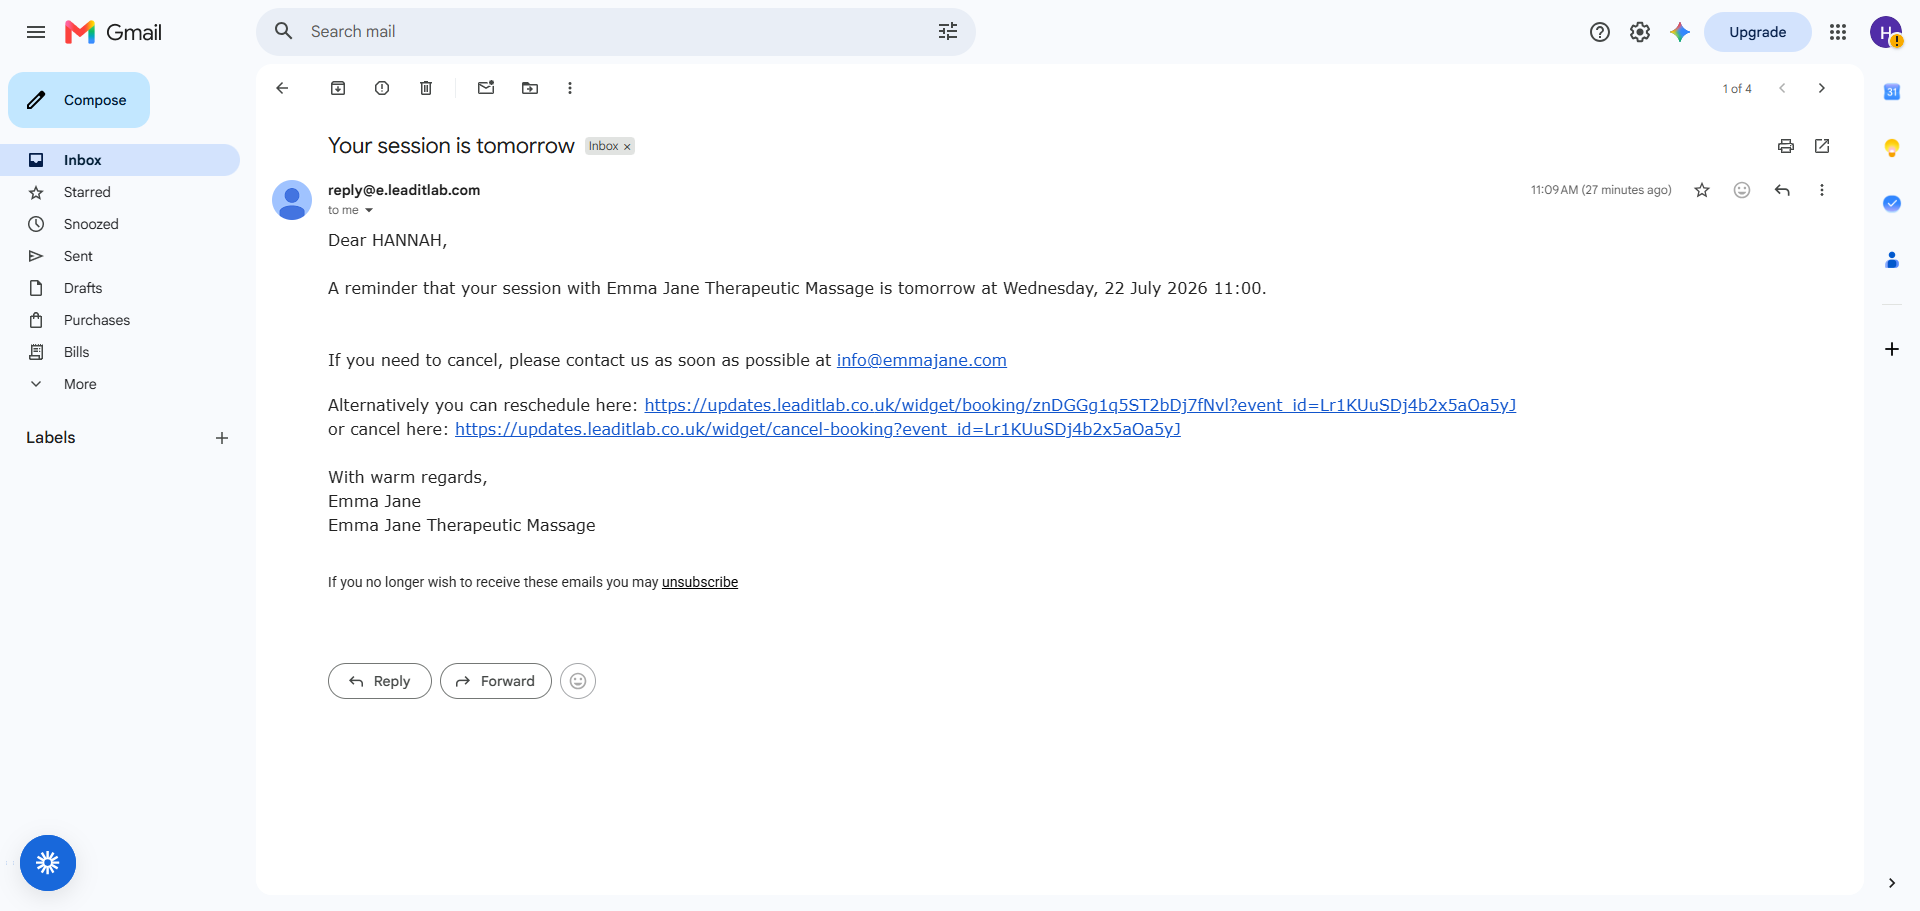Open the message's three-dot more menu
This screenshot has height=911, width=1920.
point(1822,190)
